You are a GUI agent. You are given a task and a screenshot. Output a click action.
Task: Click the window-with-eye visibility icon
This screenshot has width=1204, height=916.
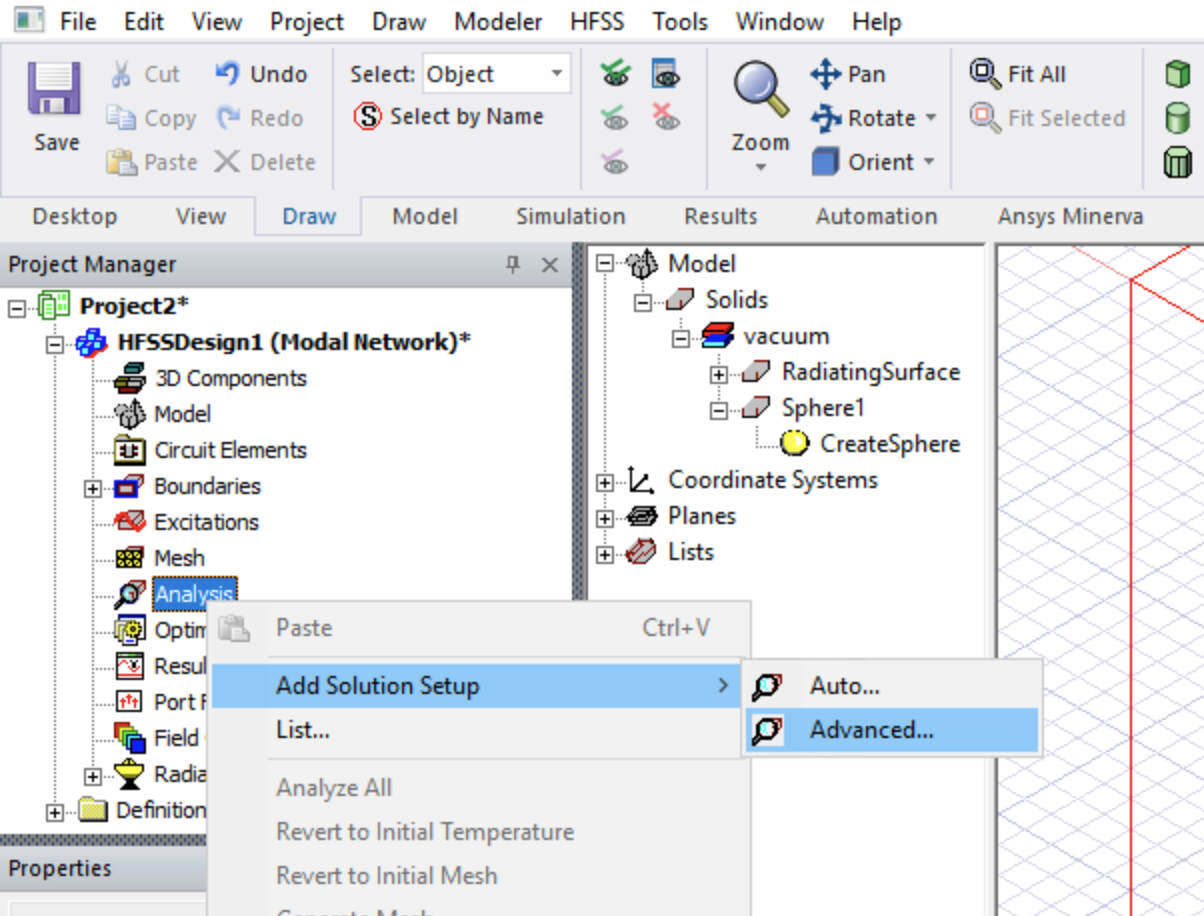pos(665,74)
